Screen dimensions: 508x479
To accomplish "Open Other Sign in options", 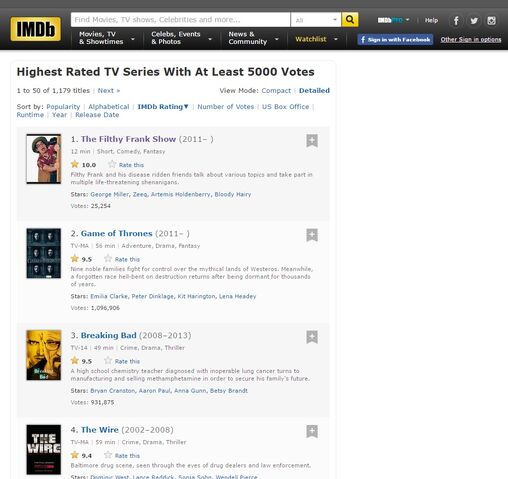I will click(471, 39).
